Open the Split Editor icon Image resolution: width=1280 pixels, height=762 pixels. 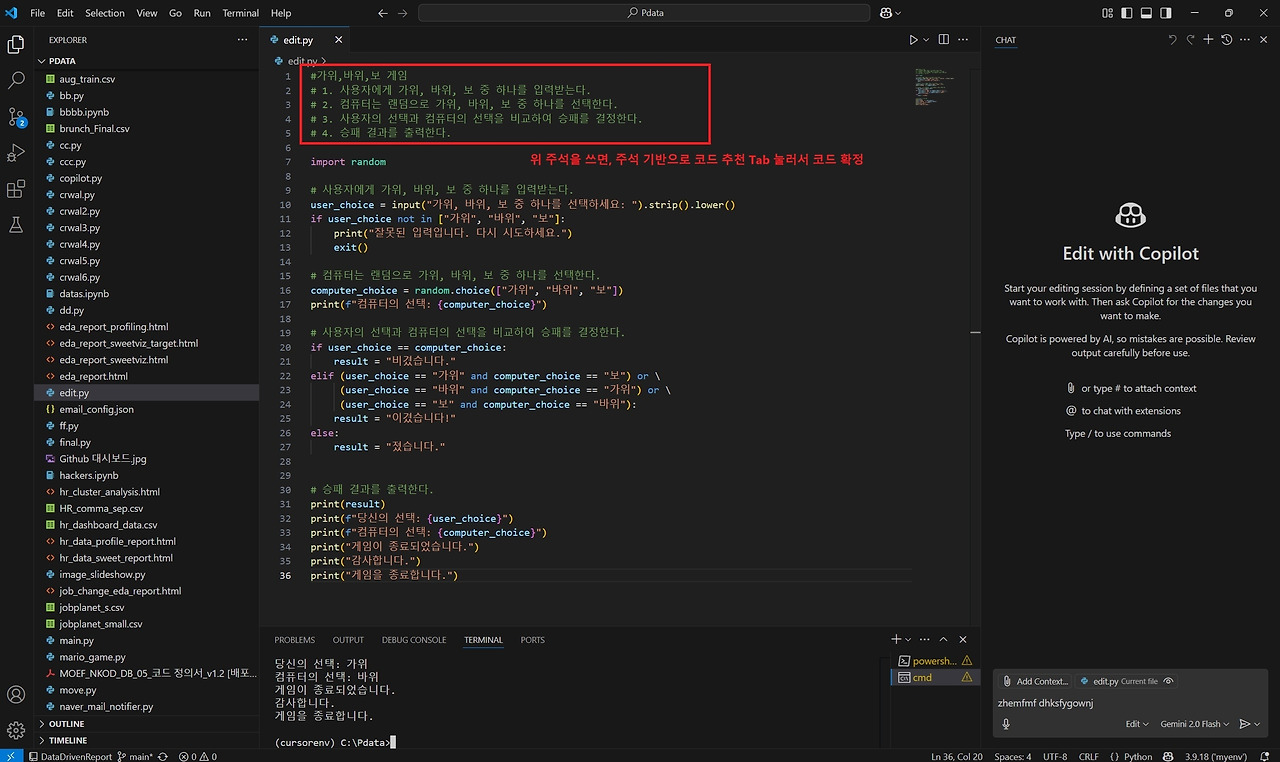(942, 39)
